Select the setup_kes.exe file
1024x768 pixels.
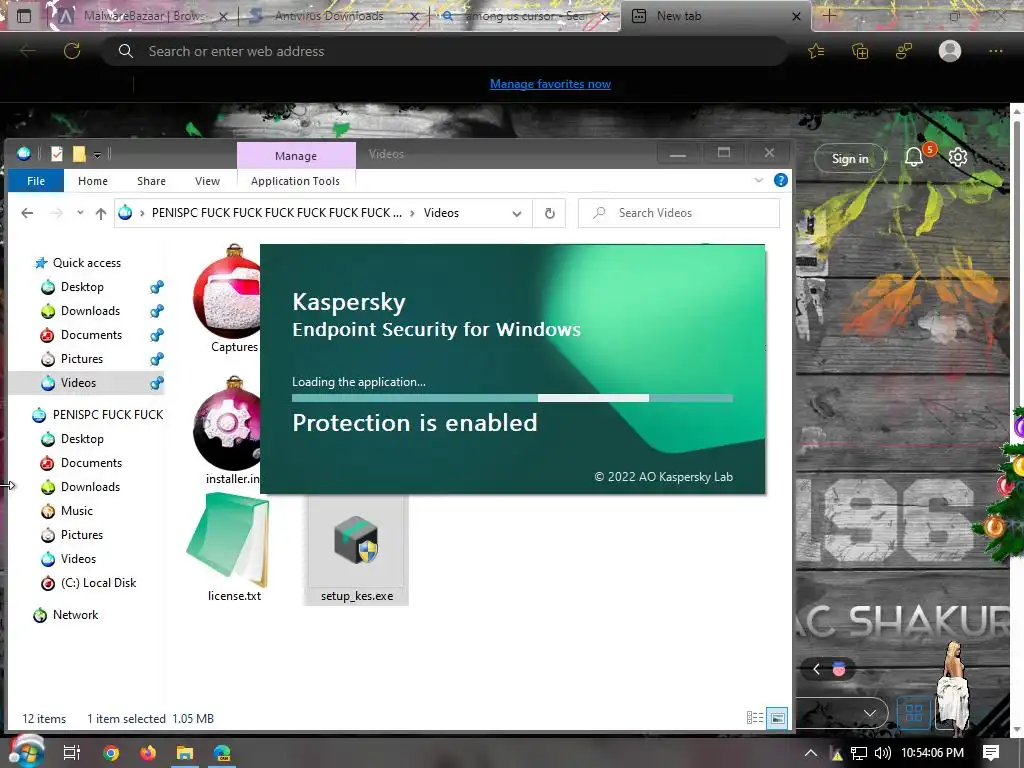(356, 550)
